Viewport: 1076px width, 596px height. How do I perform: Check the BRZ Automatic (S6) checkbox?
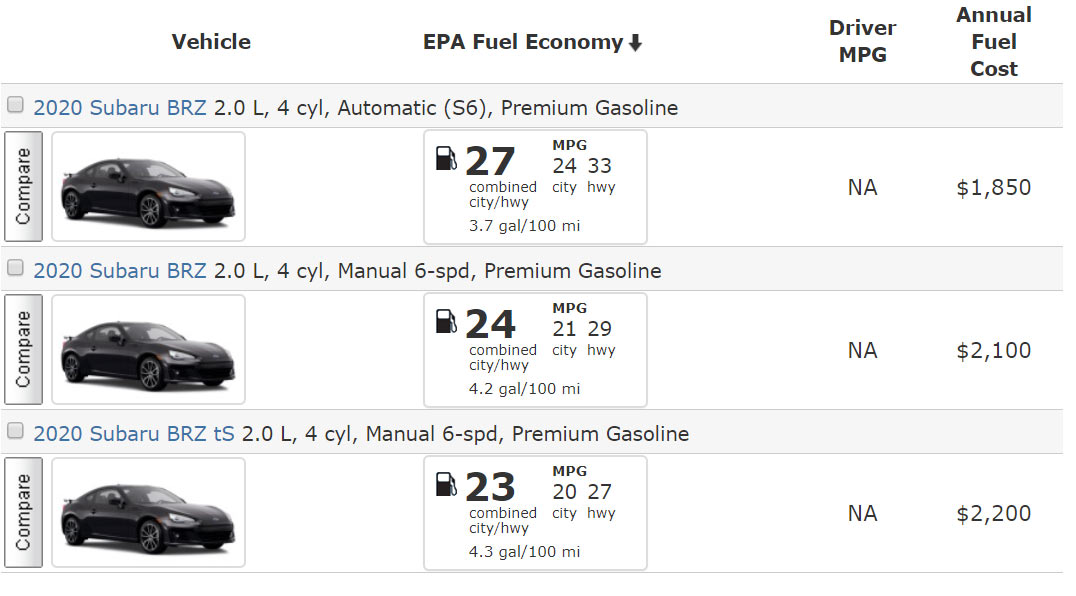(x=15, y=105)
